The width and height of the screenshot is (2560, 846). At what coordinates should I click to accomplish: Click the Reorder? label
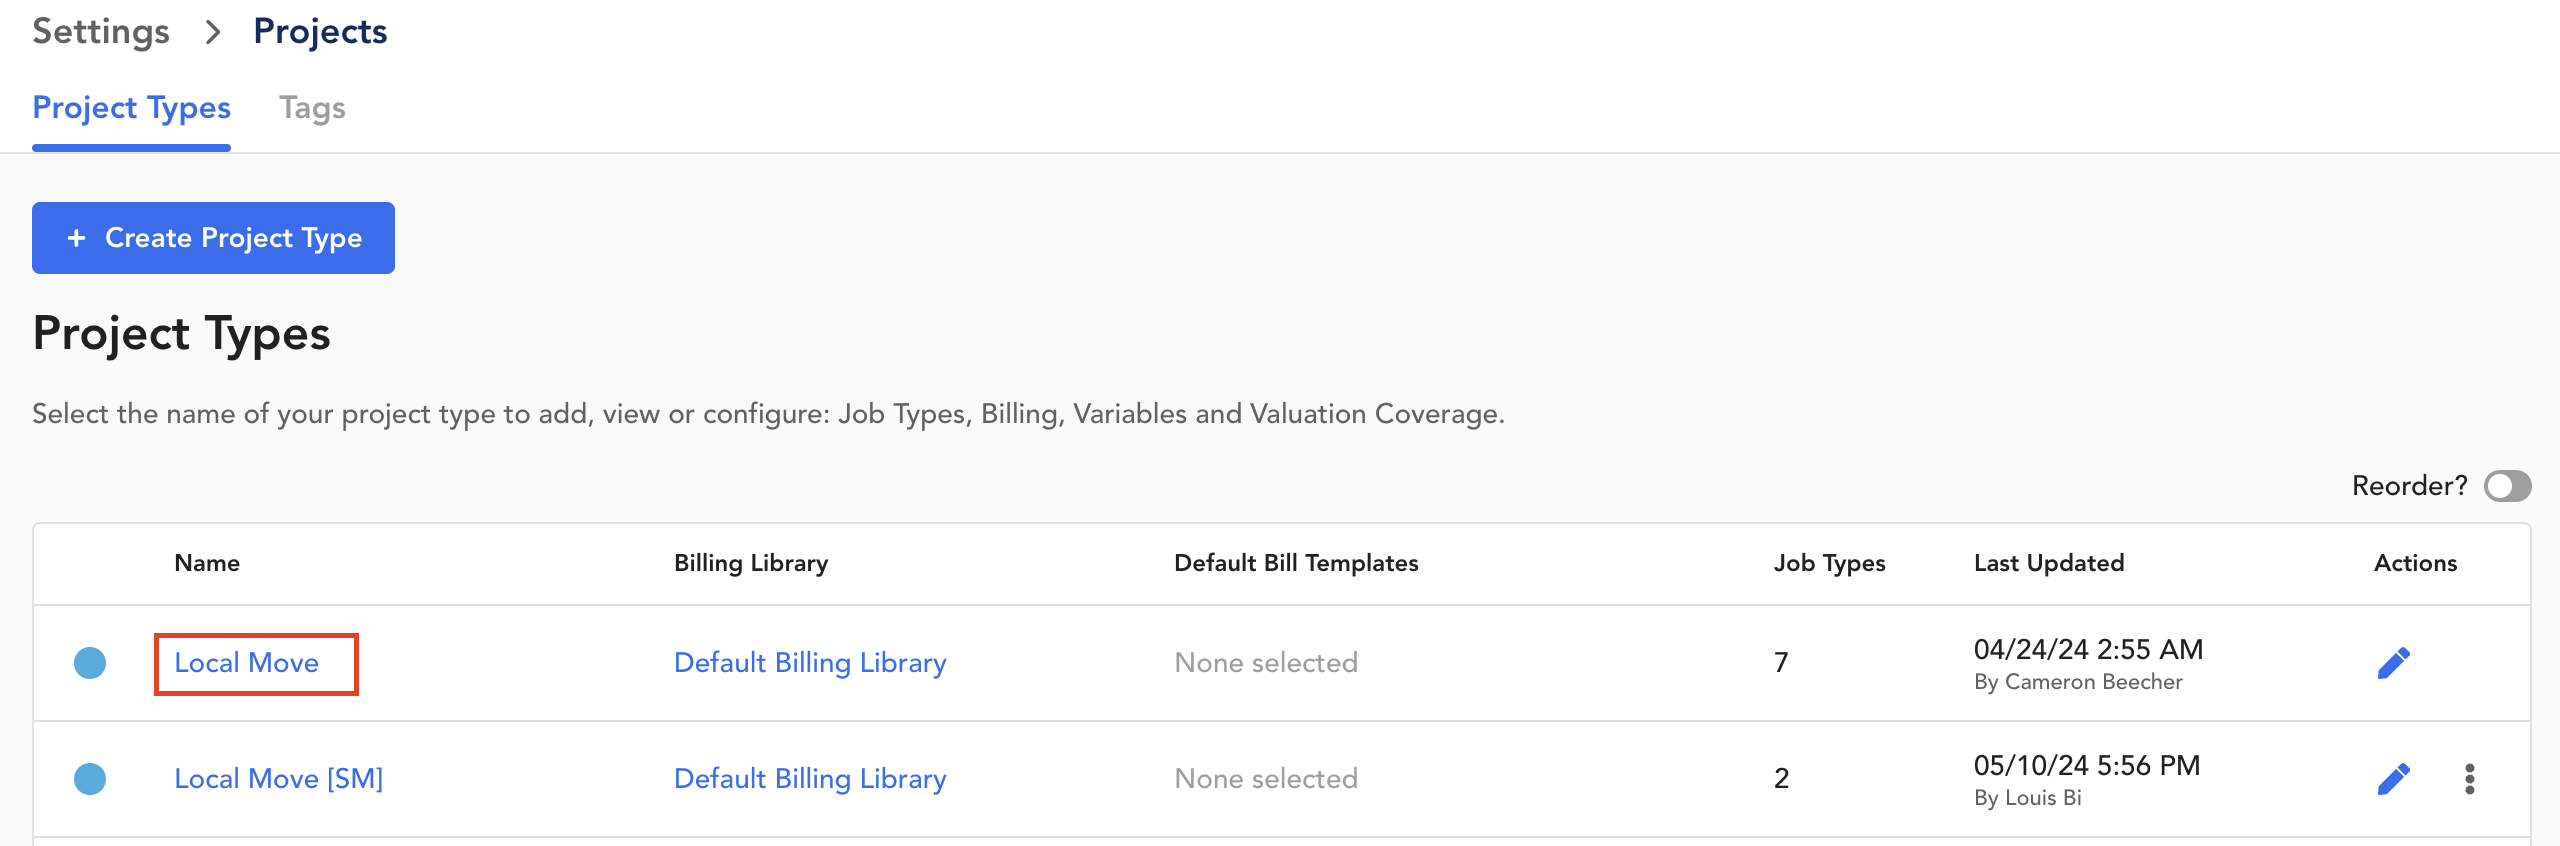click(2410, 486)
